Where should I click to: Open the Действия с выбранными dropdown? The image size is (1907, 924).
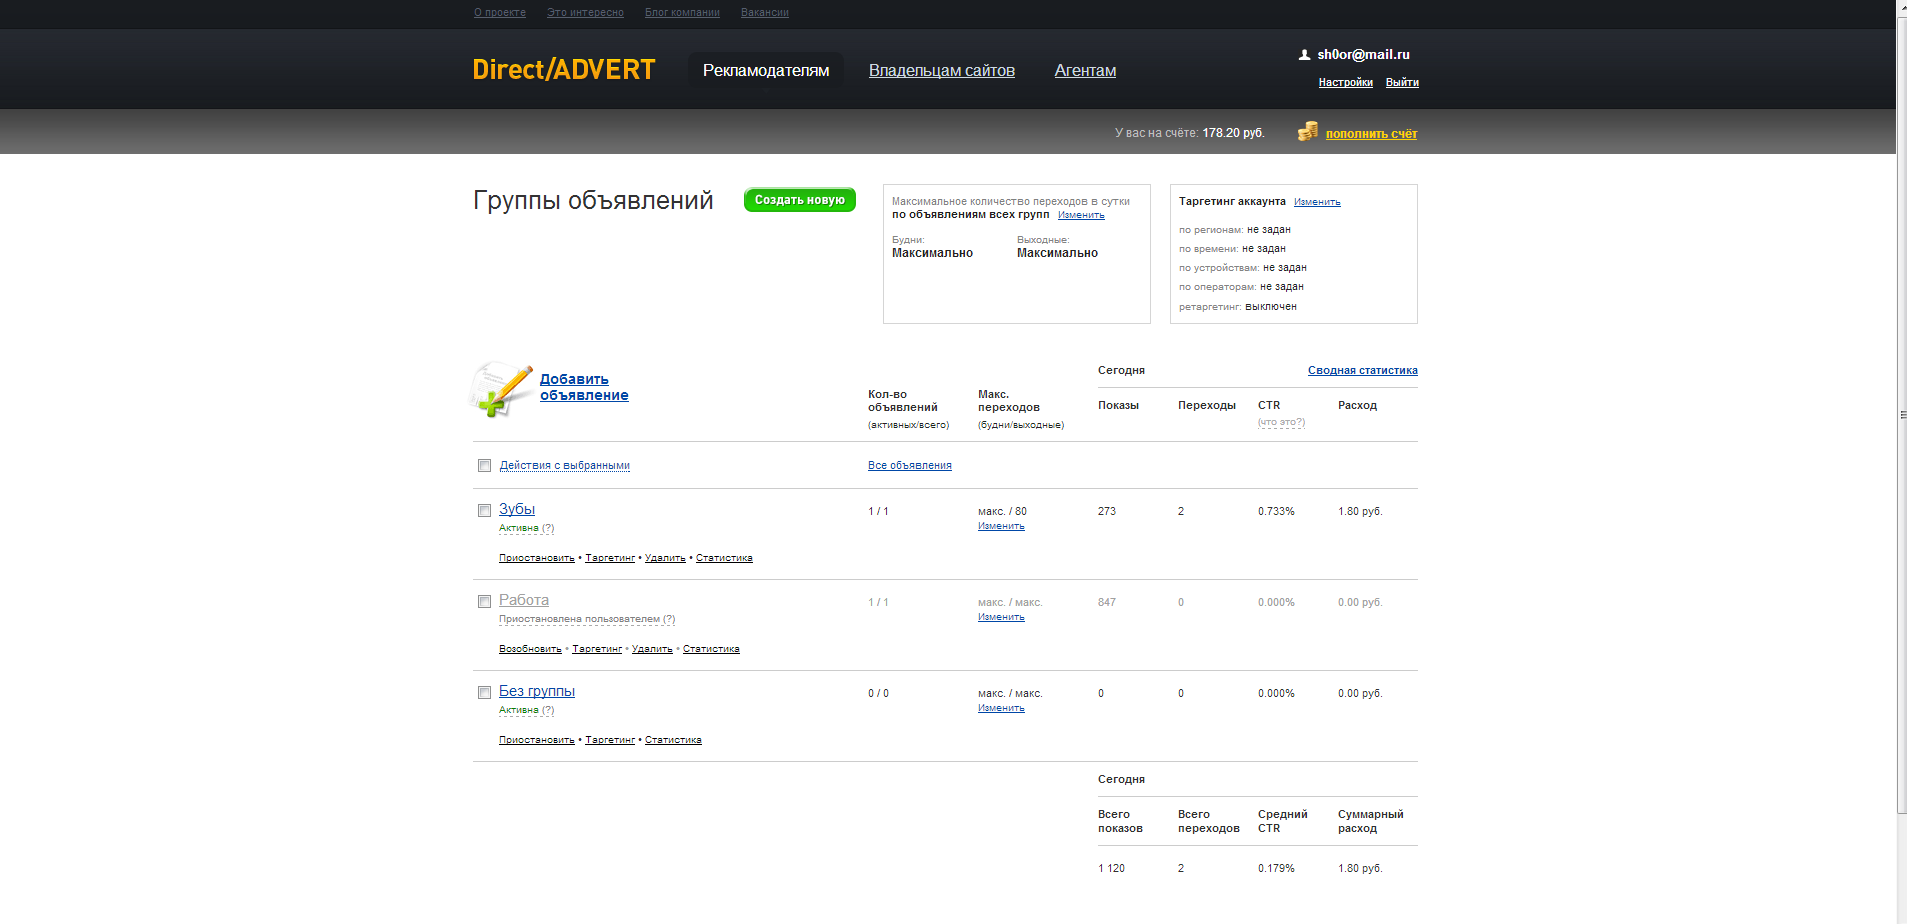[x=564, y=466]
